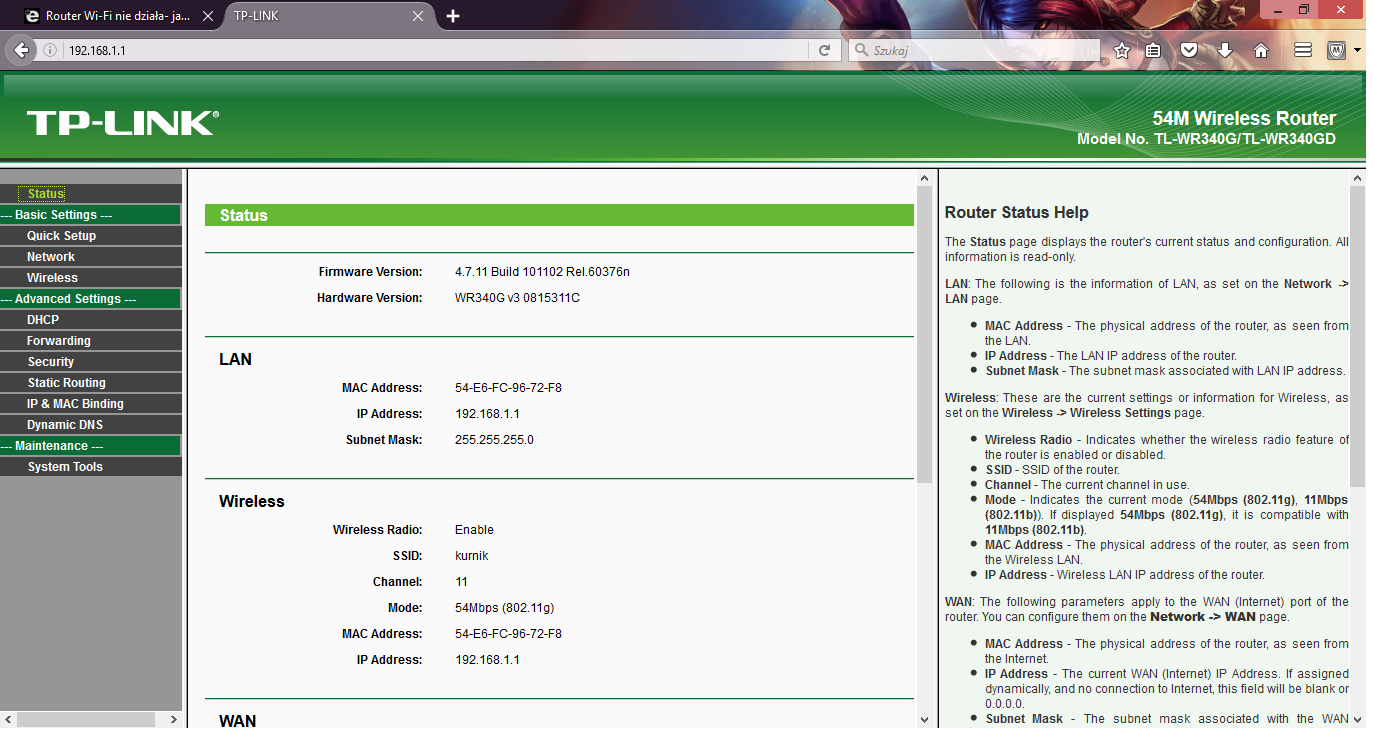Image resolution: width=1374 pixels, height=752 pixels.
Task: Open Dynamic DNS settings
Action: pyautogui.click(x=65, y=425)
